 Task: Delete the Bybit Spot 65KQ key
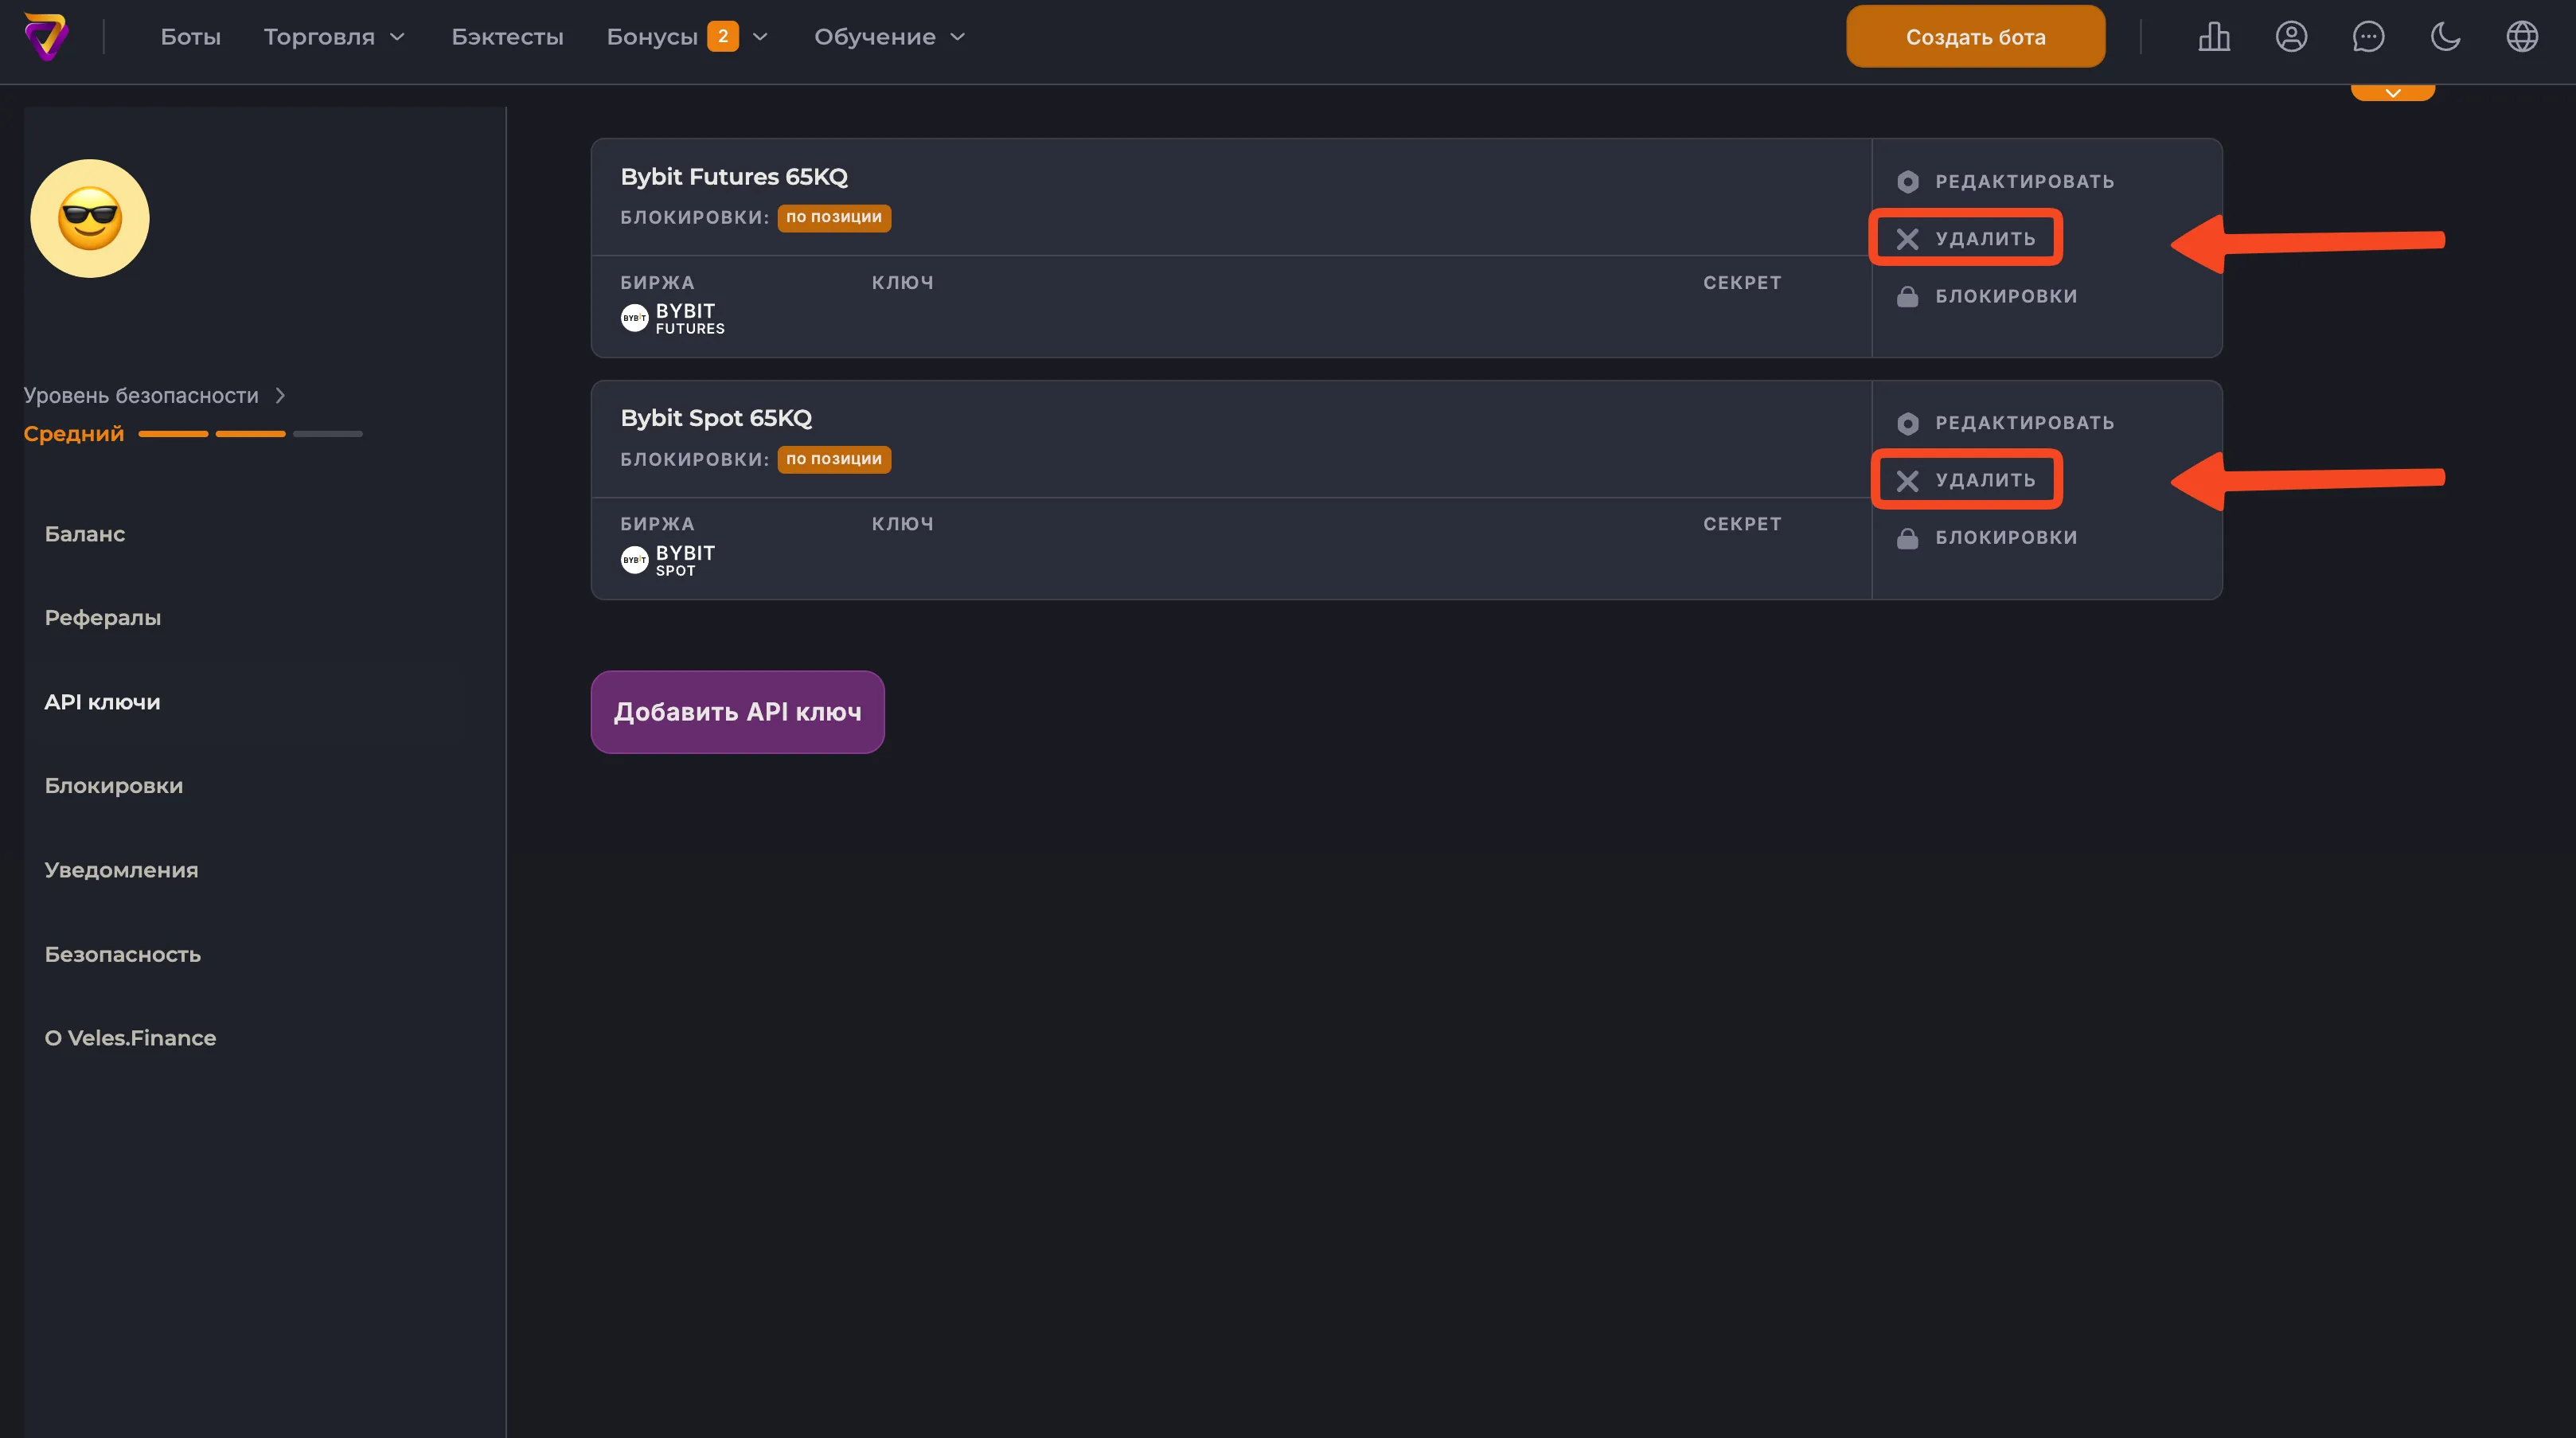(1966, 480)
